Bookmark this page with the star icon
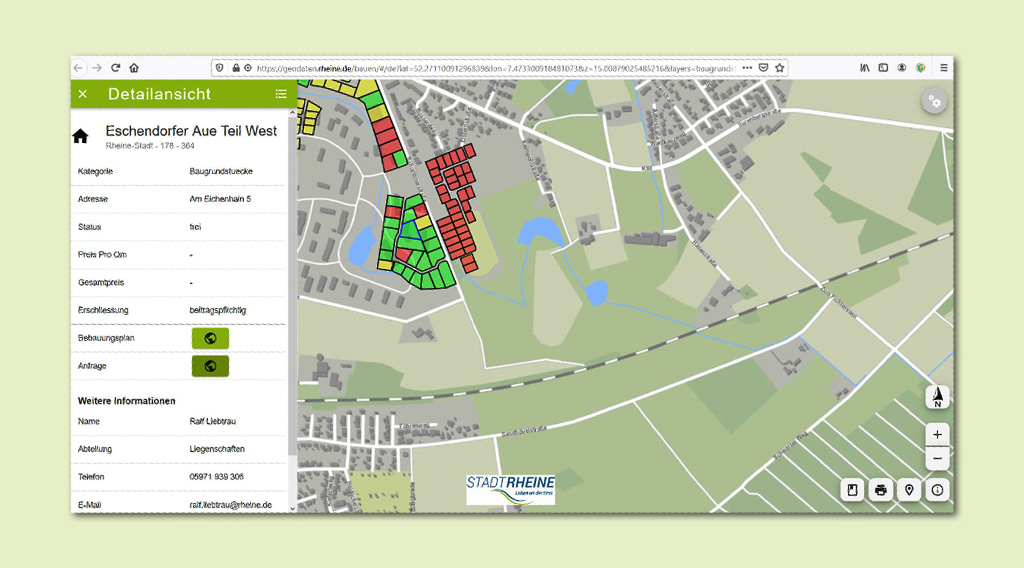This screenshot has height=568, width=1024. [779, 68]
